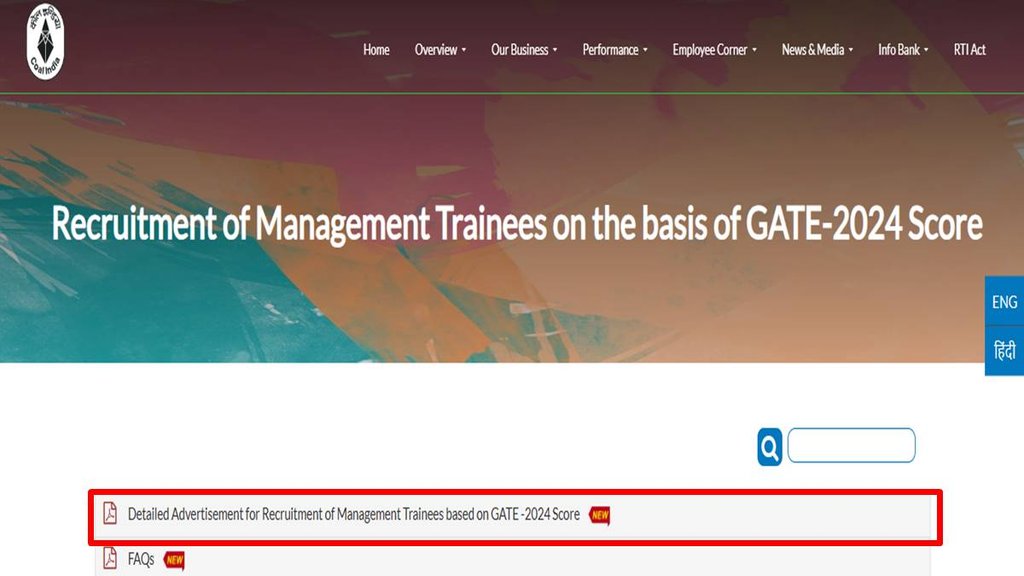
Task: Select the Home menu item
Action: pos(376,49)
